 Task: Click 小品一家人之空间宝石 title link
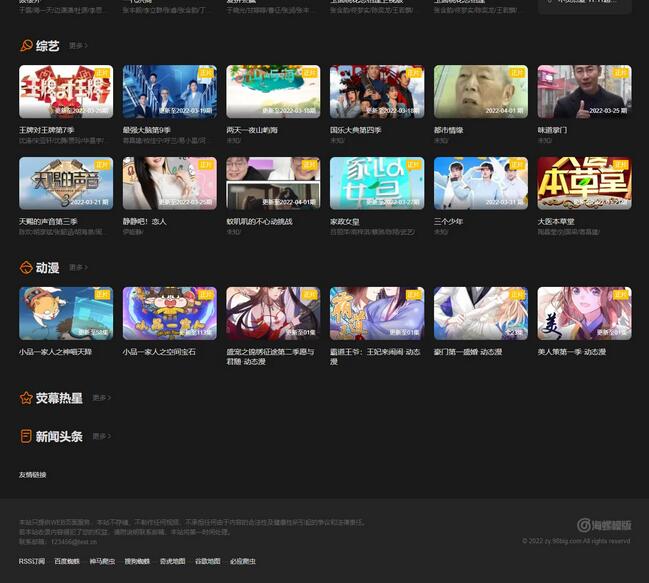click(x=159, y=352)
